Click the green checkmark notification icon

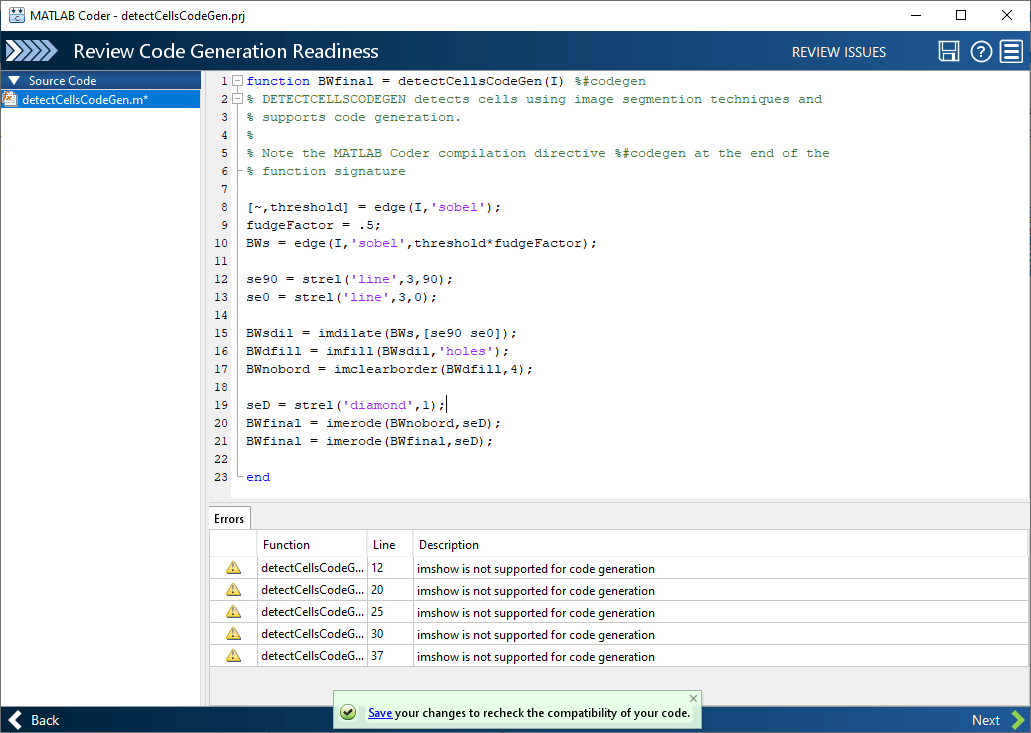[x=348, y=713]
